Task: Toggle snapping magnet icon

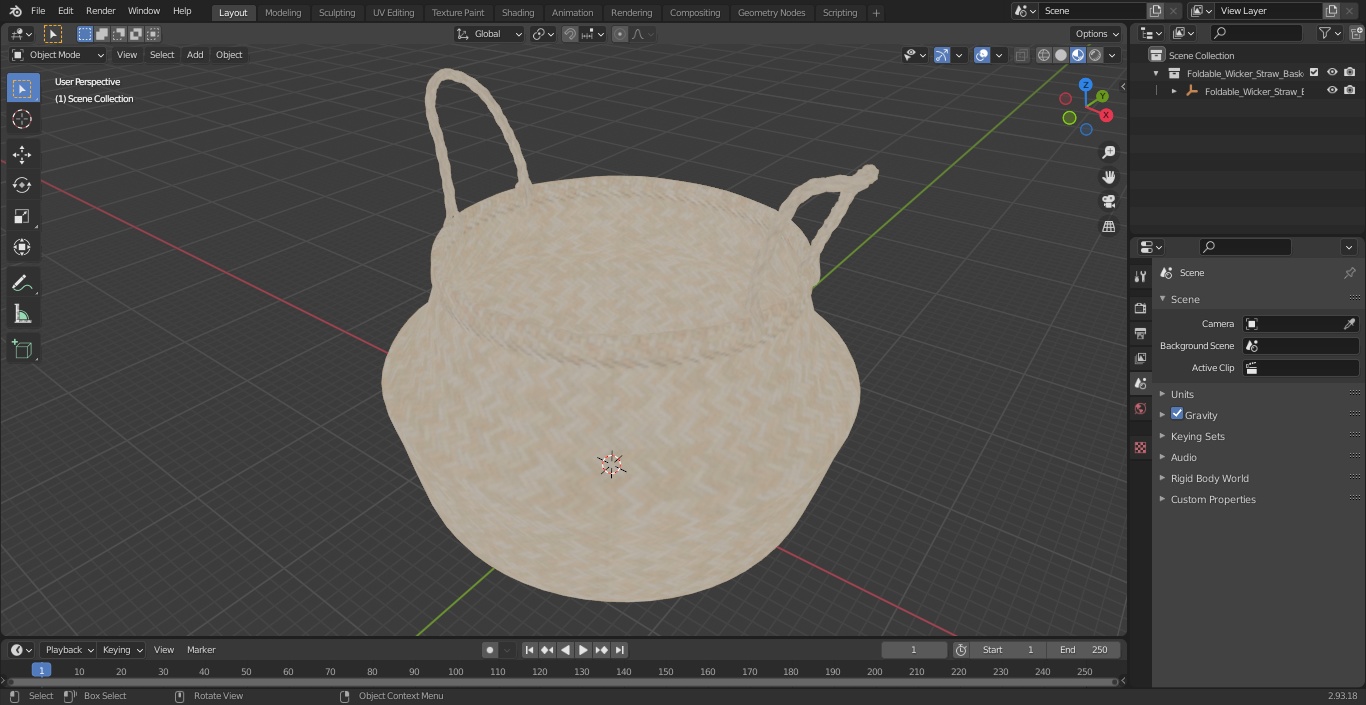Action: (x=570, y=34)
